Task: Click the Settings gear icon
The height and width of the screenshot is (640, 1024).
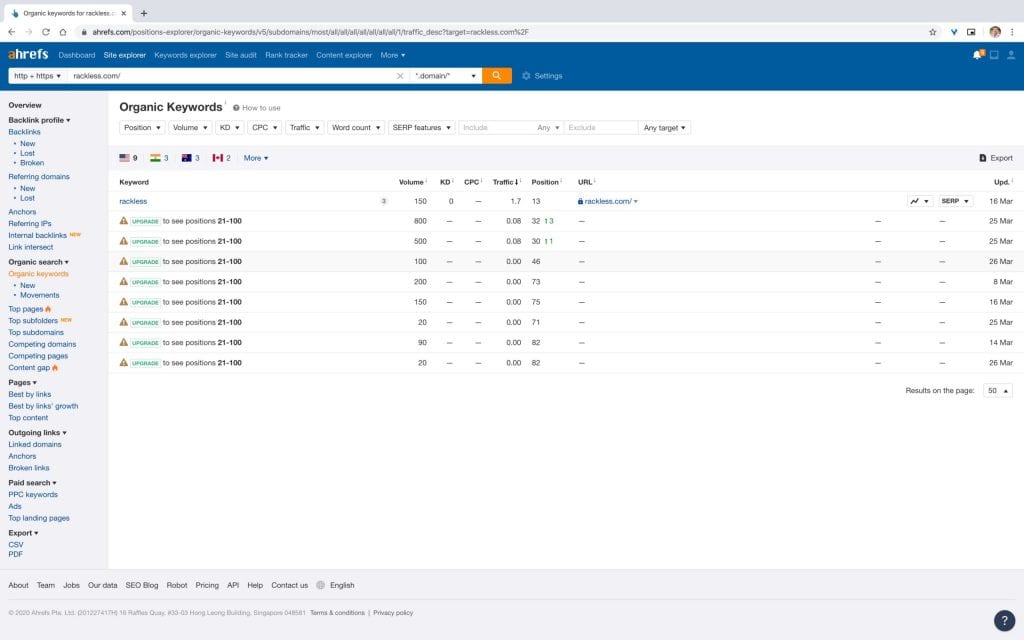Action: click(x=527, y=76)
